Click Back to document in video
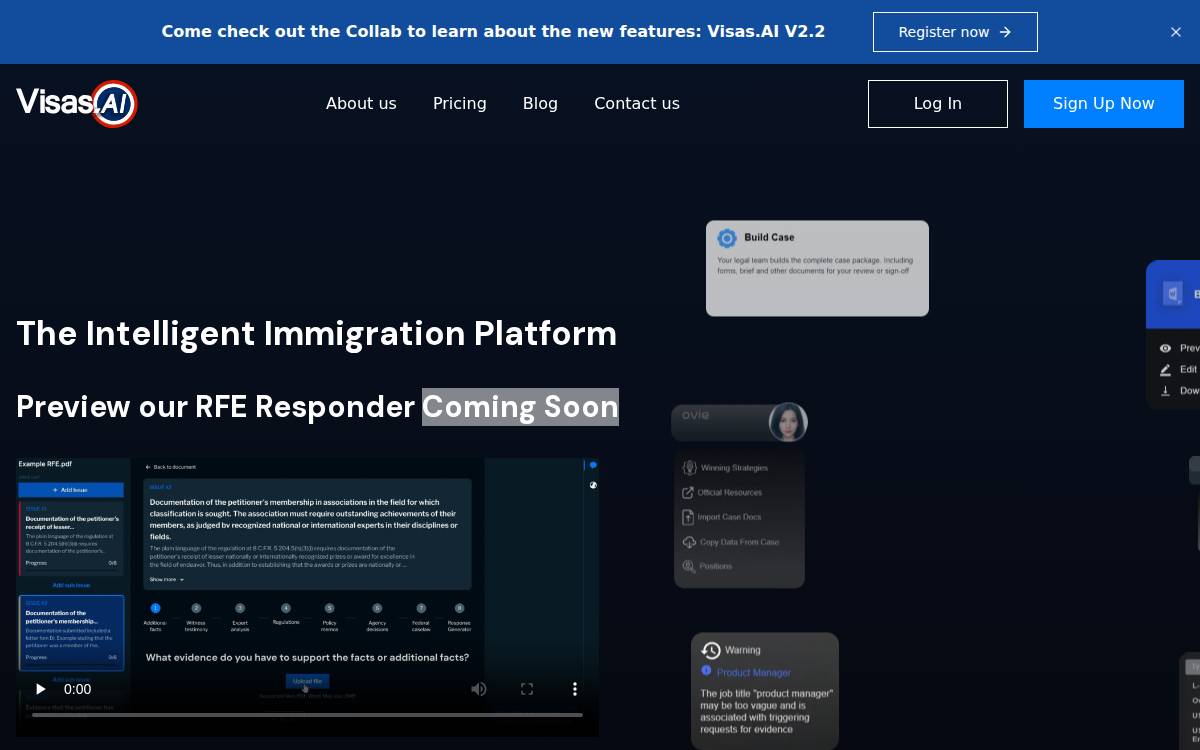The width and height of the screenshot is (1200, 750). click(171, 467)
